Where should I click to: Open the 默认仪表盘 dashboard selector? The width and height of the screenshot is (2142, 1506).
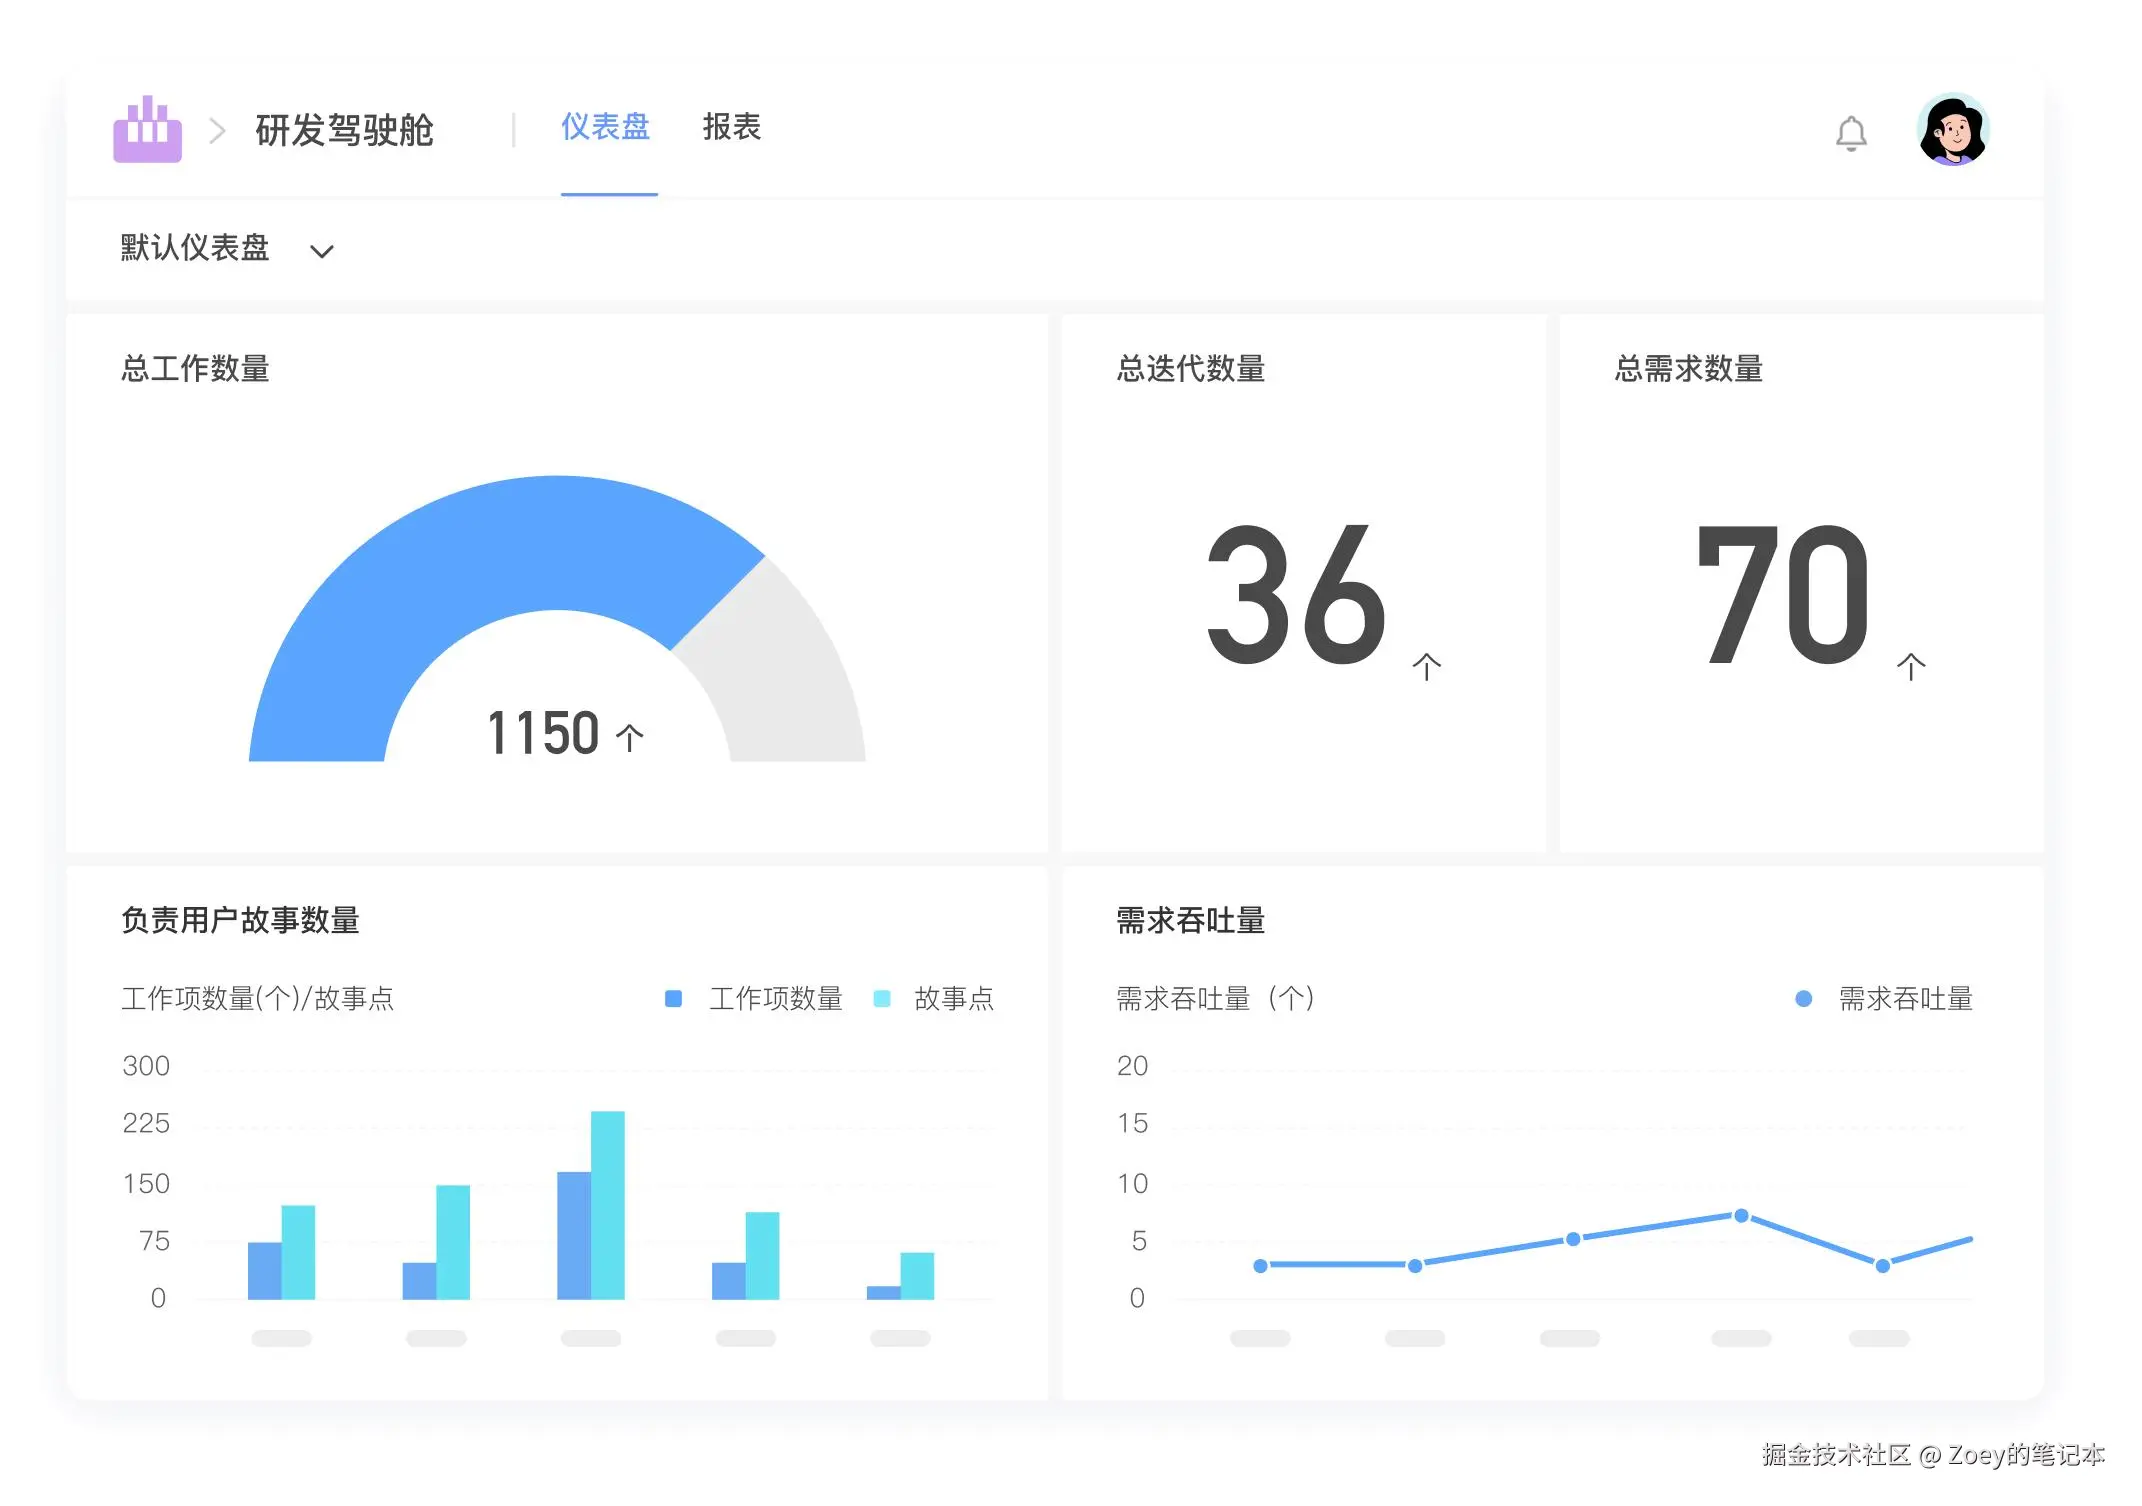(x=195, y=248)
